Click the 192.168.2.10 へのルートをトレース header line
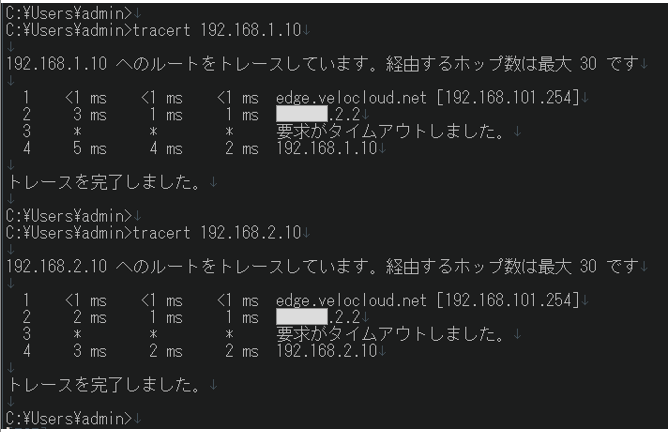 323,267
